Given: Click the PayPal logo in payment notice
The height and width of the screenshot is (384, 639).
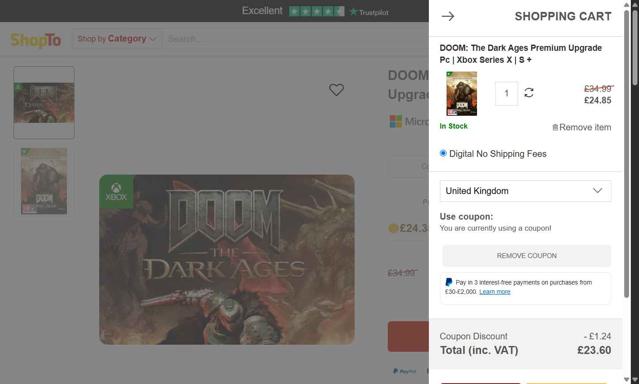Looking at the screenshot, I should point(449,282).
